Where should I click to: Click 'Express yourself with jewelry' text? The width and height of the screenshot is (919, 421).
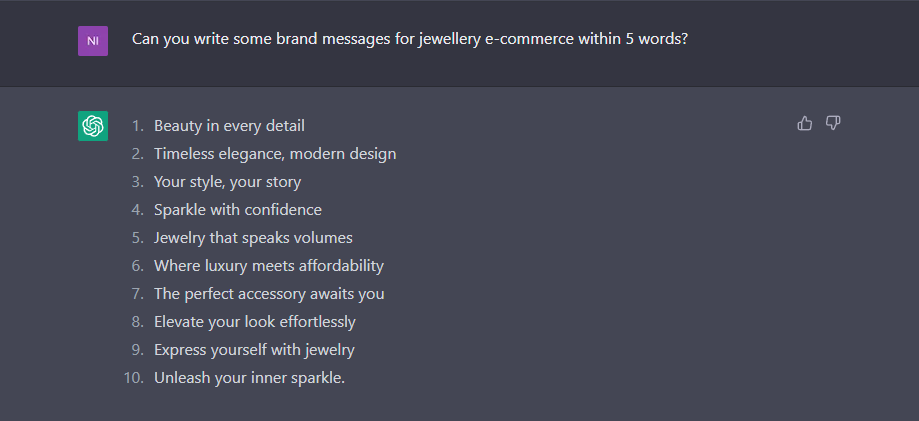(x=254, y=350)
